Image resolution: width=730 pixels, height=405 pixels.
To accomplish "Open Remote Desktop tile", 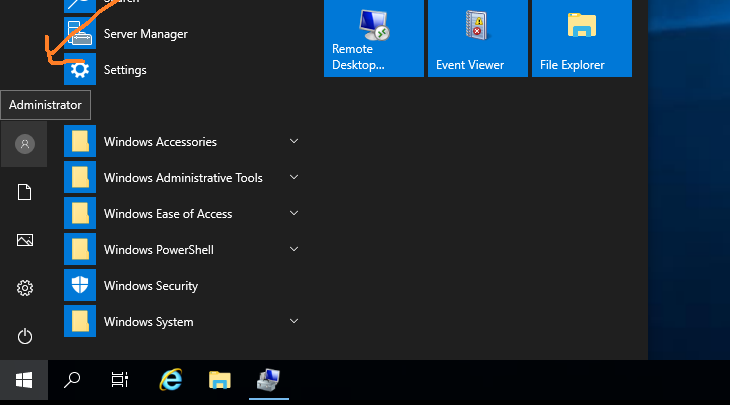I will coord(374,38).
